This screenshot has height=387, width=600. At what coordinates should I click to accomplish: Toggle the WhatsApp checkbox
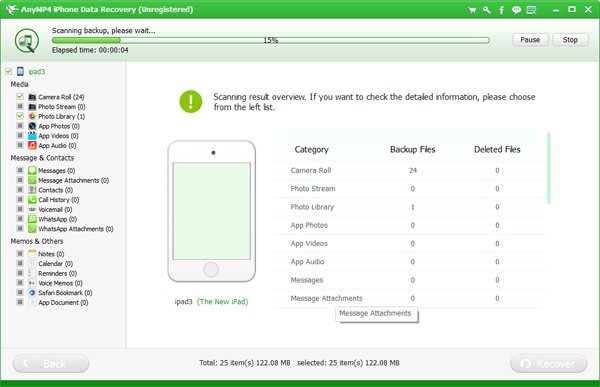click(x=20, y=219)
